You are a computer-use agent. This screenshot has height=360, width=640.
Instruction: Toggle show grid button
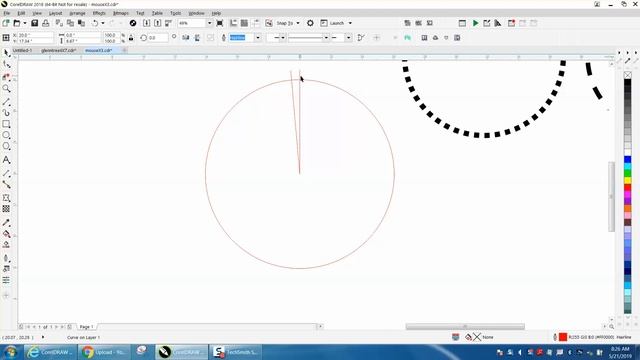click(244, 23)
